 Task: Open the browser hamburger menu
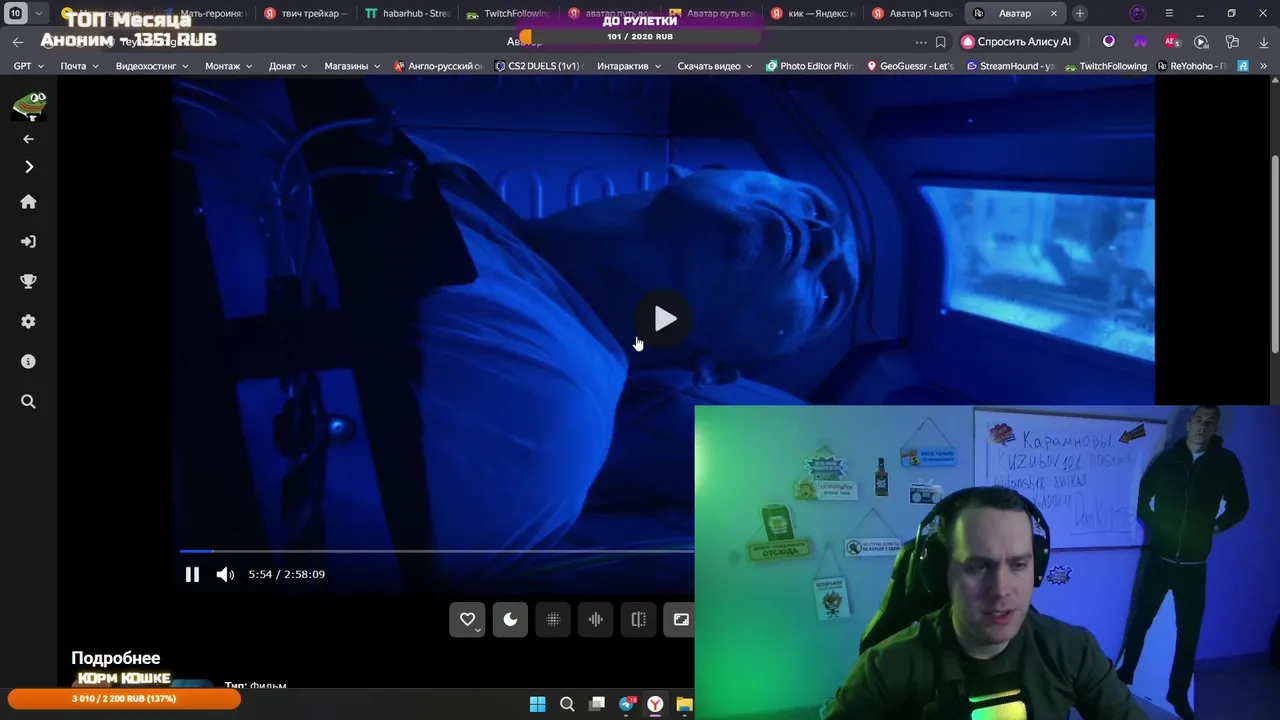coord(1169,13)
